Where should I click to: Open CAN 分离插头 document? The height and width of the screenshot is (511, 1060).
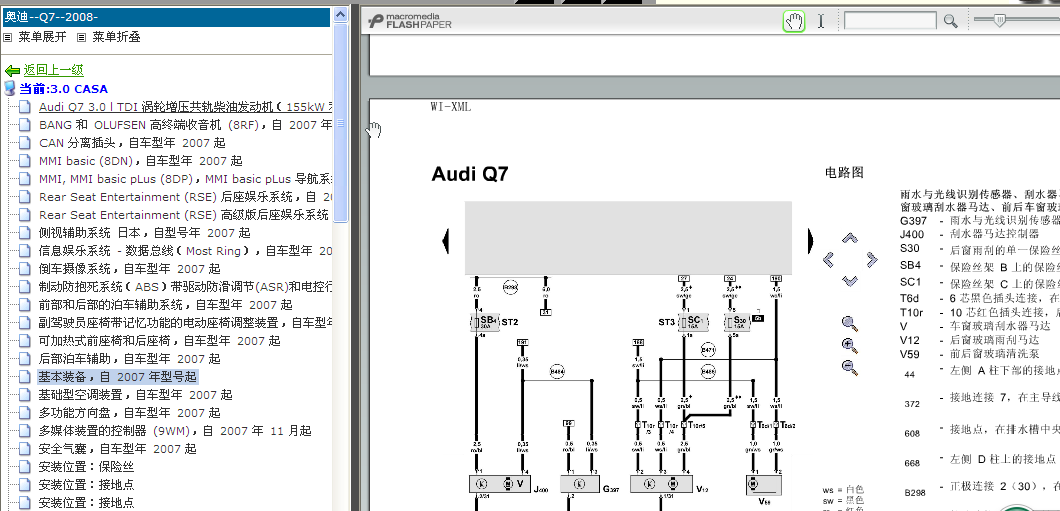132,143
